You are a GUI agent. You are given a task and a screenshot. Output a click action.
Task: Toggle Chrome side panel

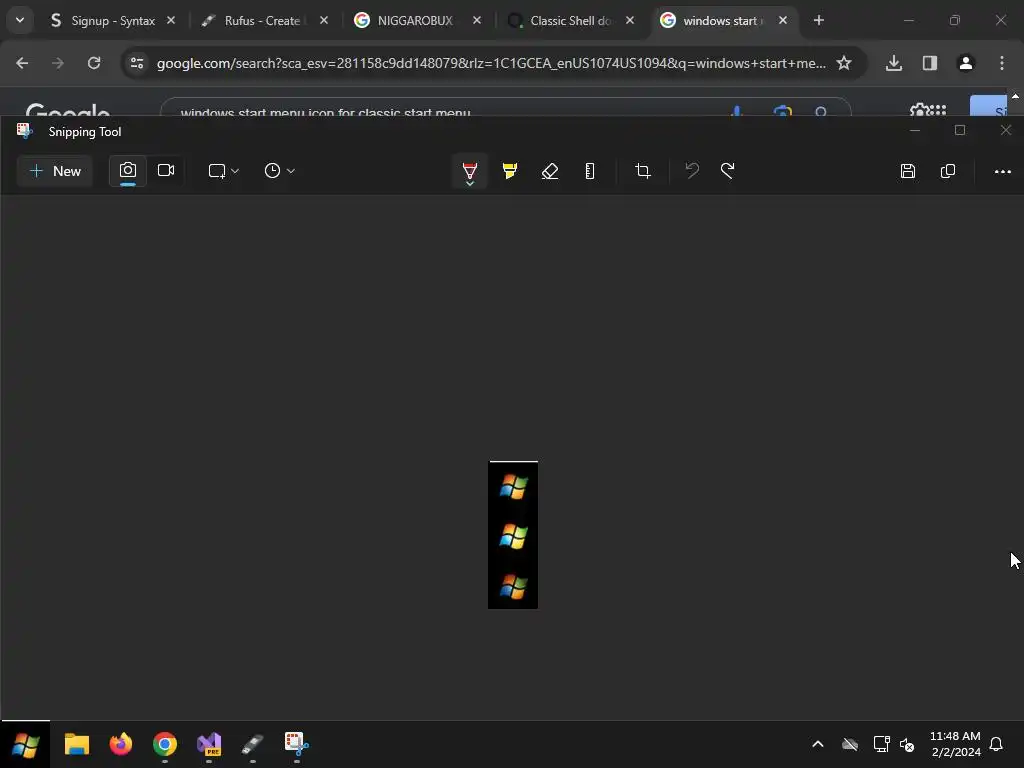[930, 63]
